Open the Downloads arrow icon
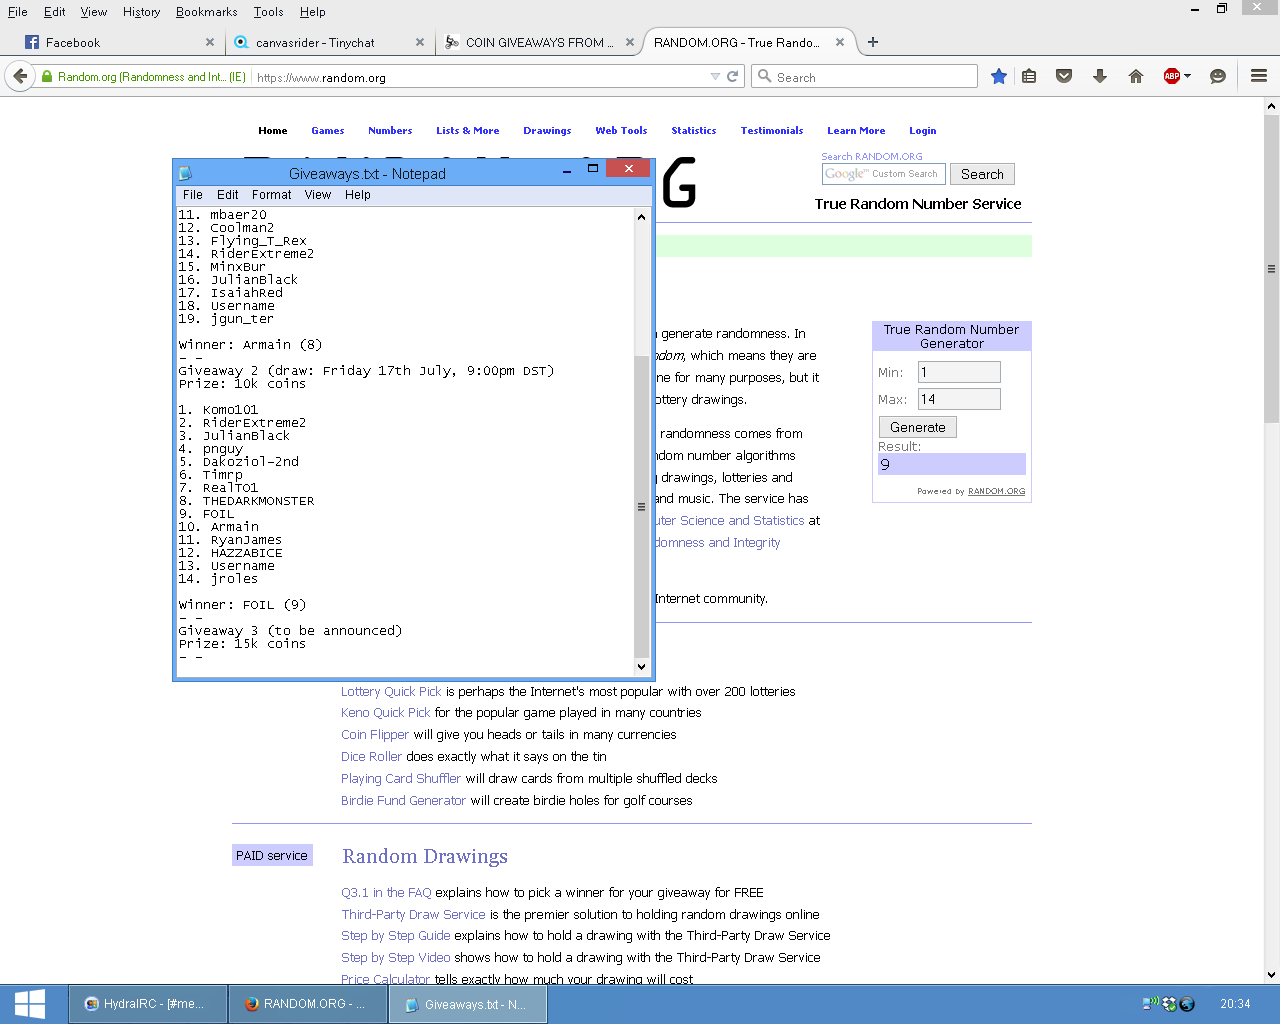The width and height of the screenshot is (1280, 1024). point(1100,76)
